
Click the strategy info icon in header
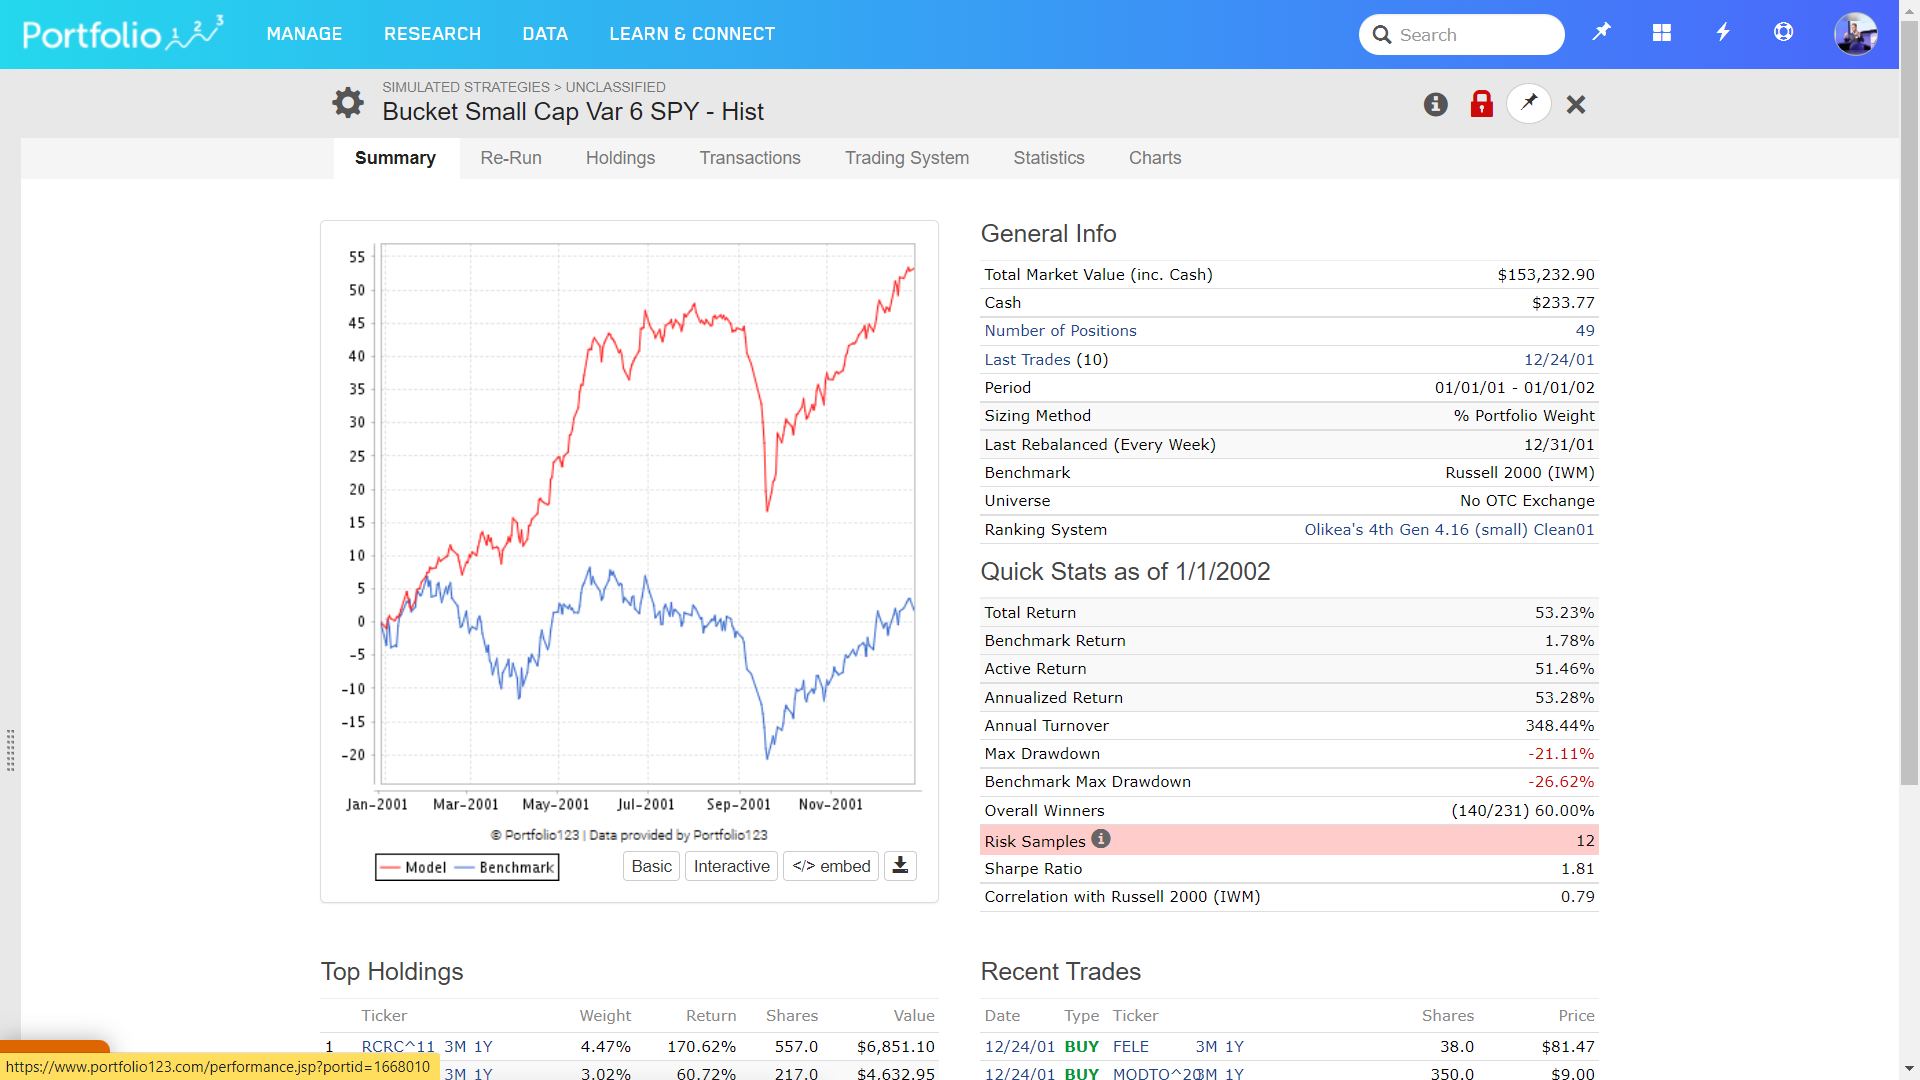1435,104
